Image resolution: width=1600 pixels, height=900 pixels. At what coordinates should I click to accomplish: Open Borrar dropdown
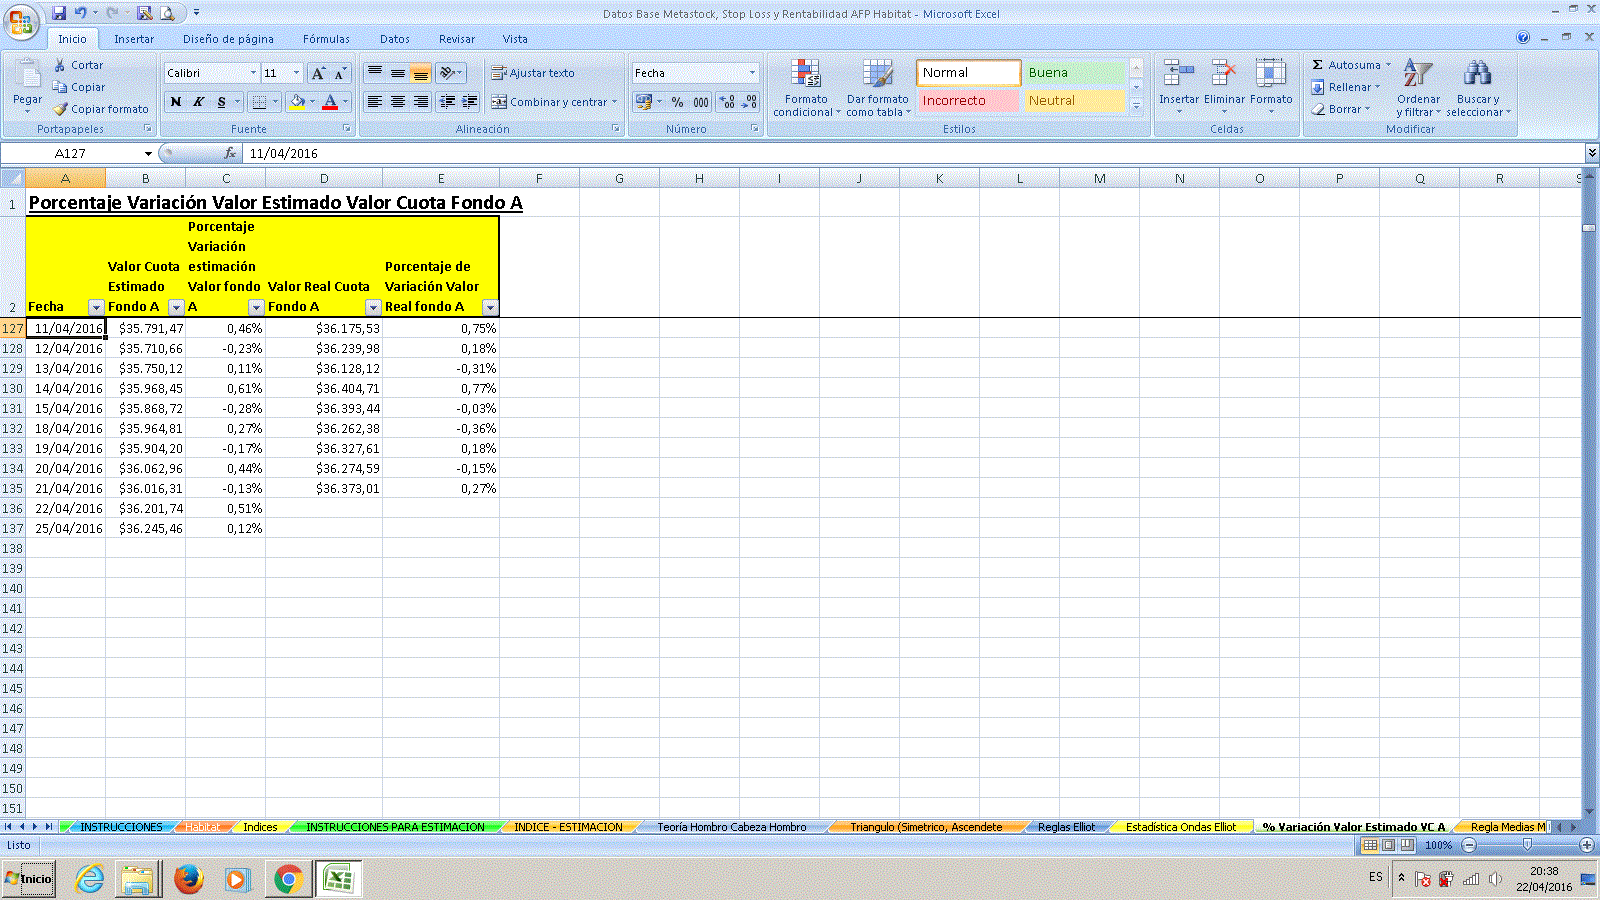[1342, 109]
